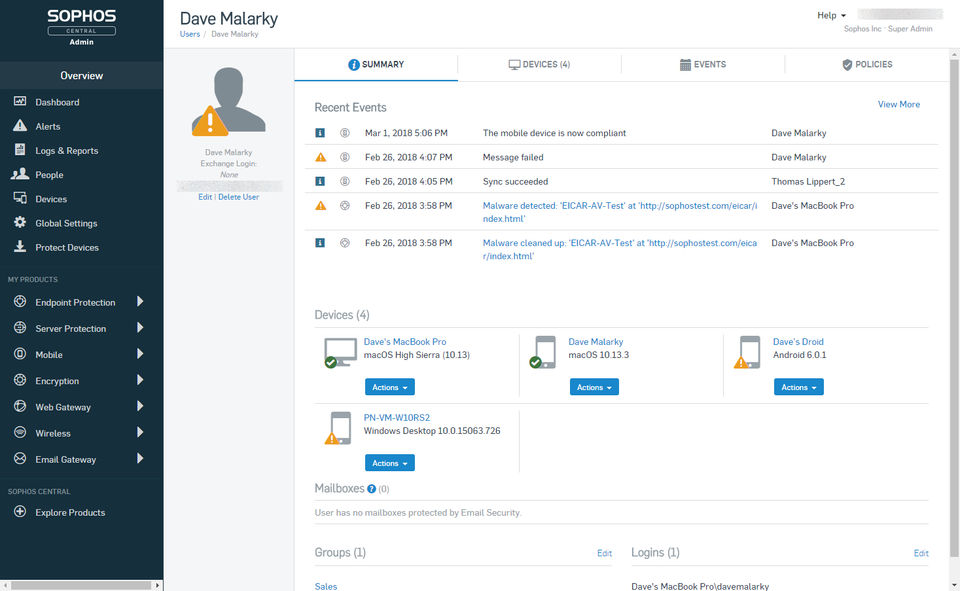Open the Sales group link
This screenshot has height=591, width=960.
pos(326,586)
